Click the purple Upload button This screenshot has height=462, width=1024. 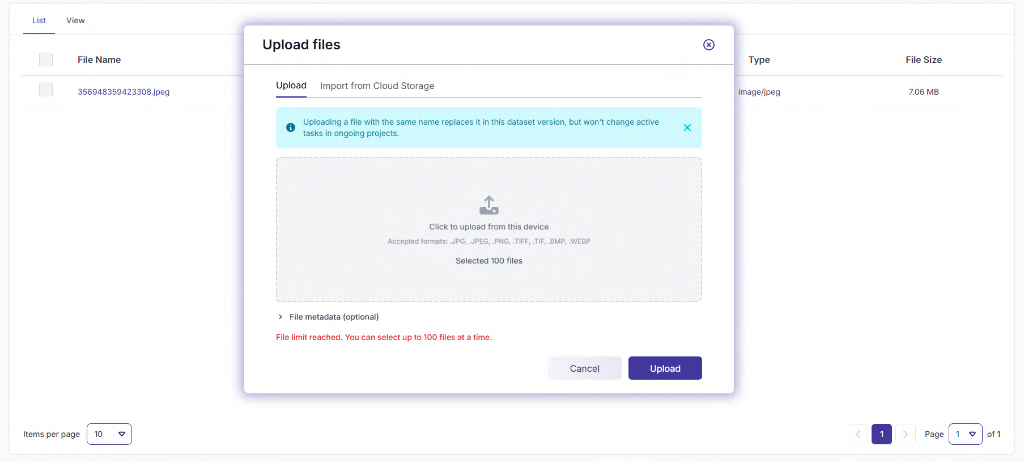pos(665,369)
